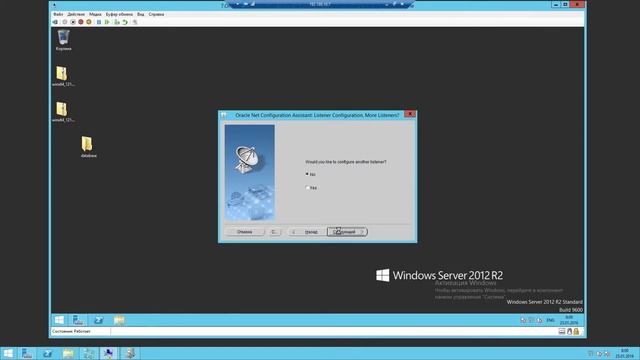Open the Справка menu

[x=156, y=14]
